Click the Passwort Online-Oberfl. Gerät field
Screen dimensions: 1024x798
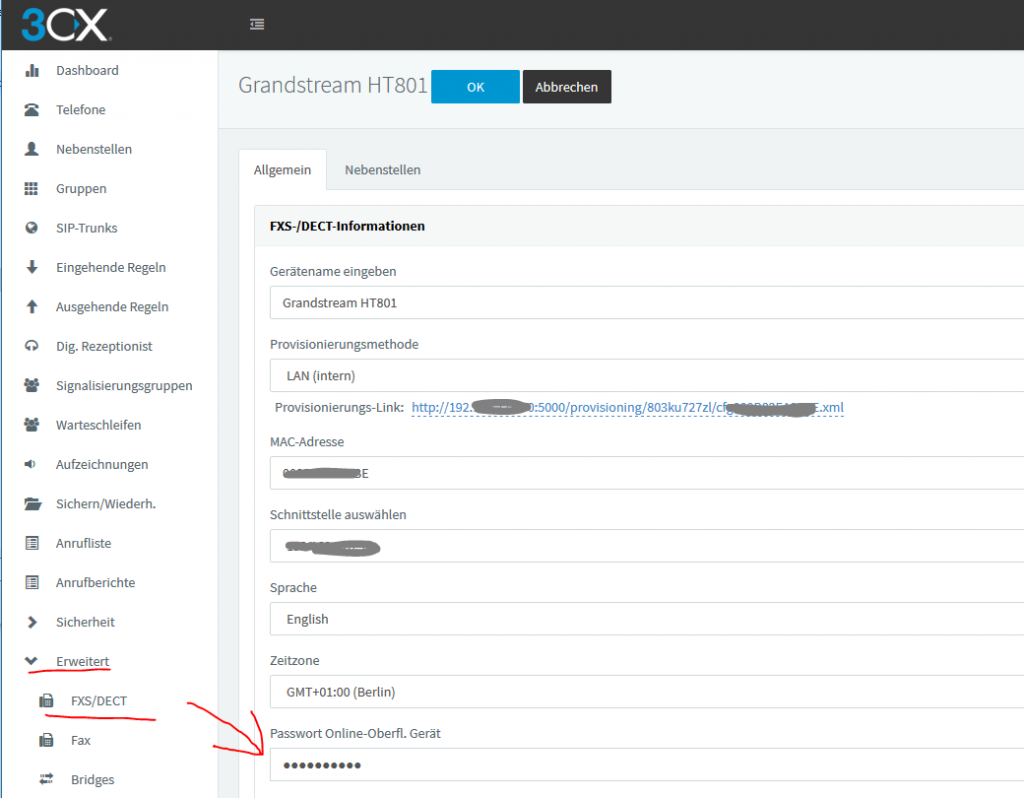pyautogui.click(x=647, y=765)
